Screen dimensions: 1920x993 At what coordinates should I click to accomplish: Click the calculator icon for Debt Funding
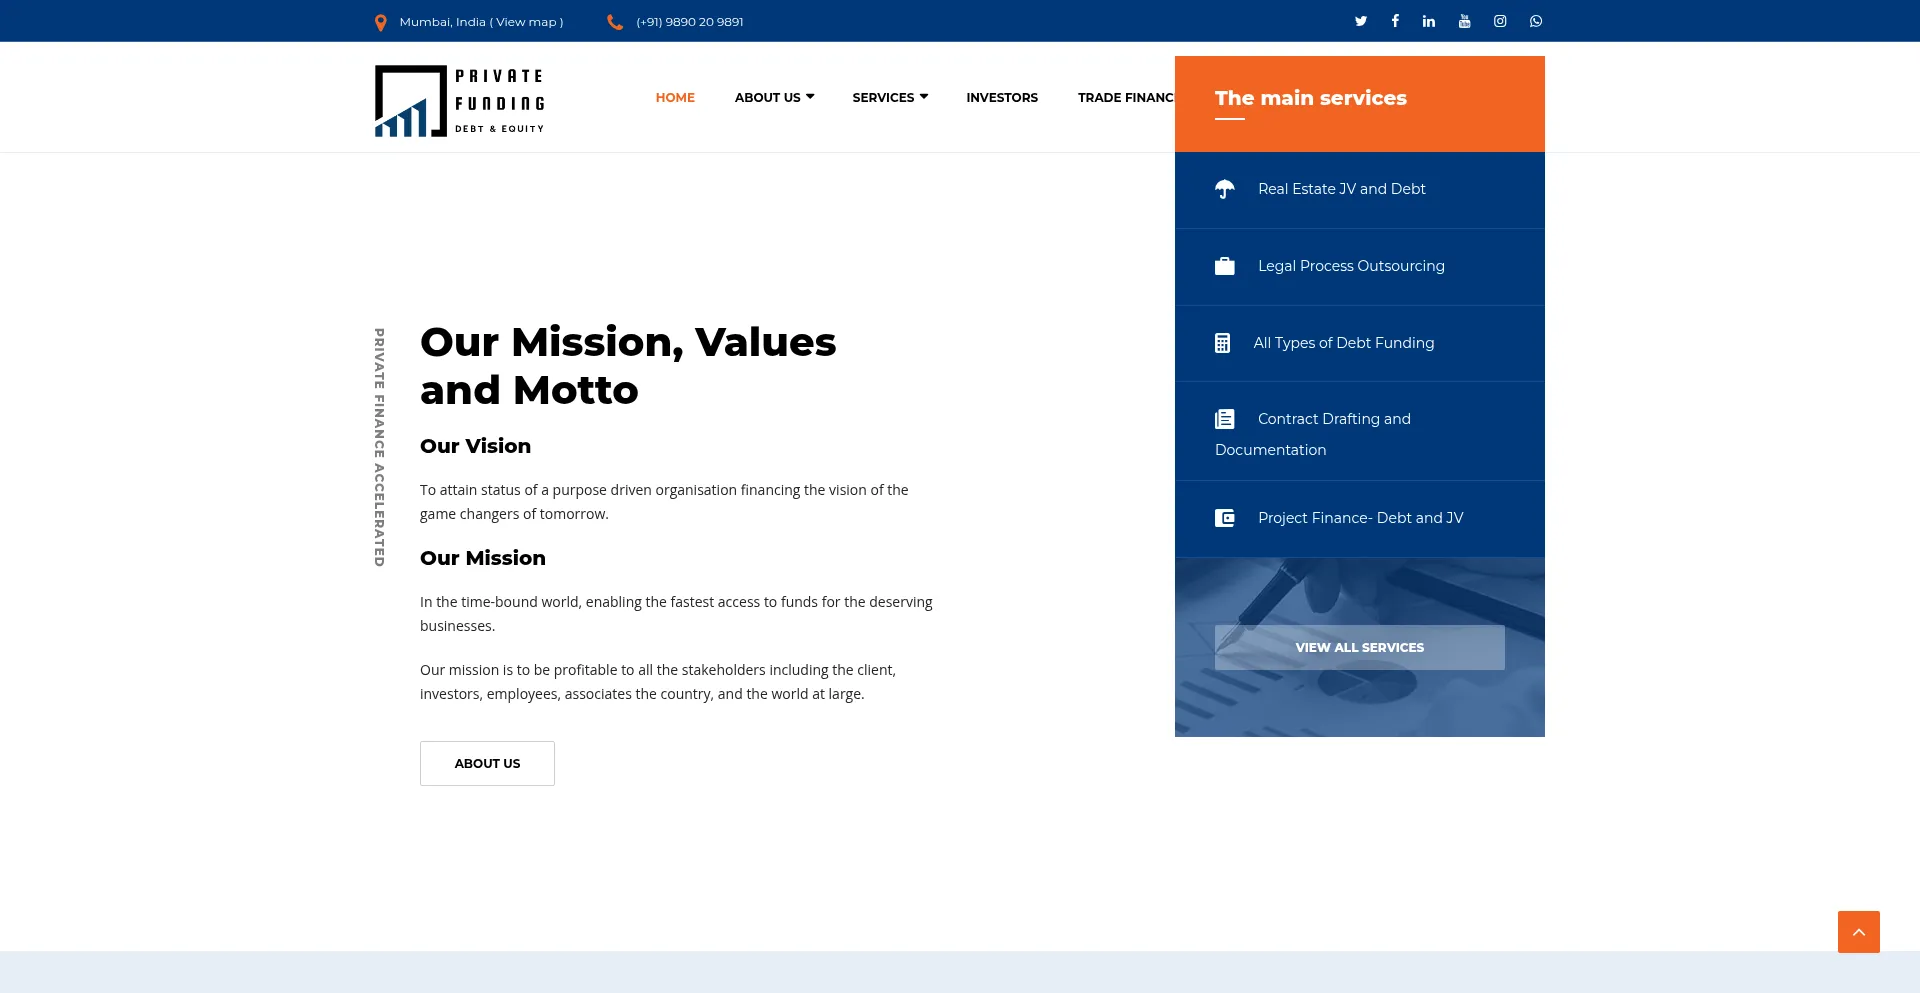[1222, 342]
